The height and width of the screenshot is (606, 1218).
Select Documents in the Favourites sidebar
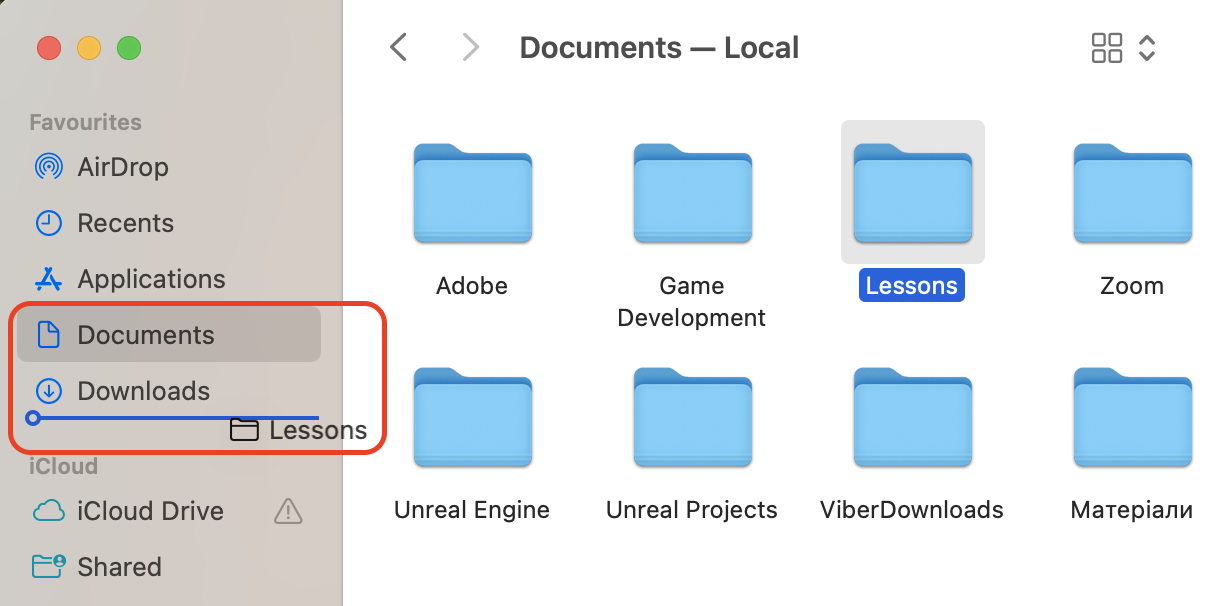(146, 334)
